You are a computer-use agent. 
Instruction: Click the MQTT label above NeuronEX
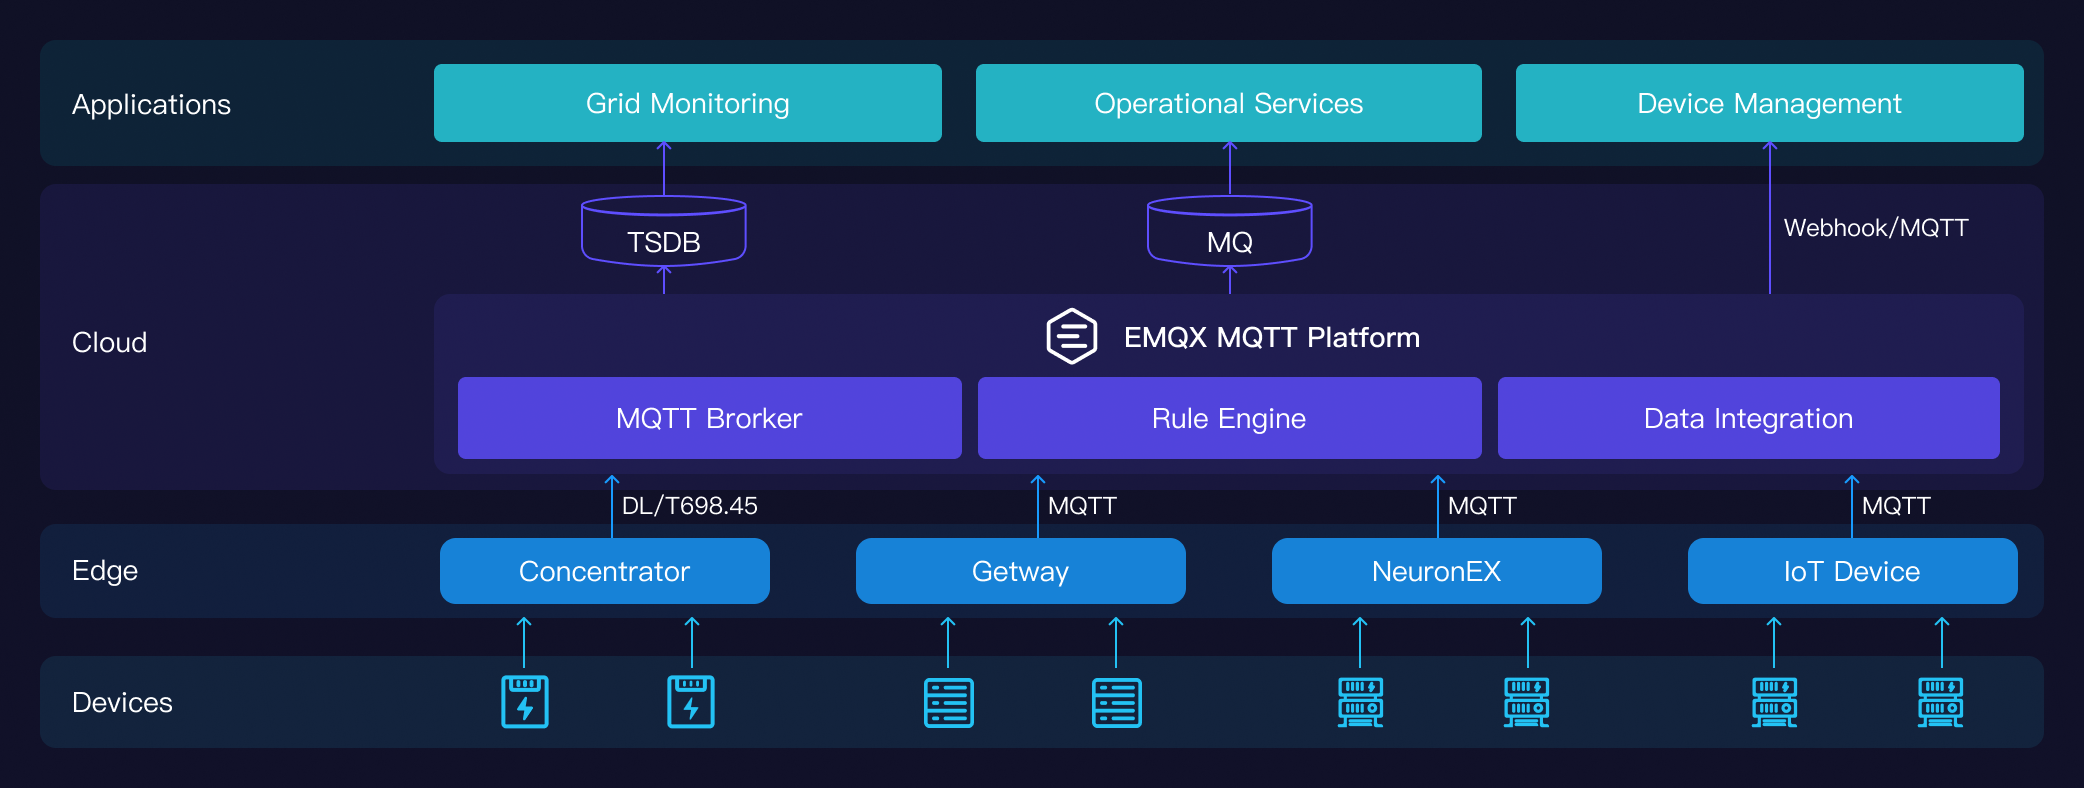pyautogui.click(x=1482, y=506)
